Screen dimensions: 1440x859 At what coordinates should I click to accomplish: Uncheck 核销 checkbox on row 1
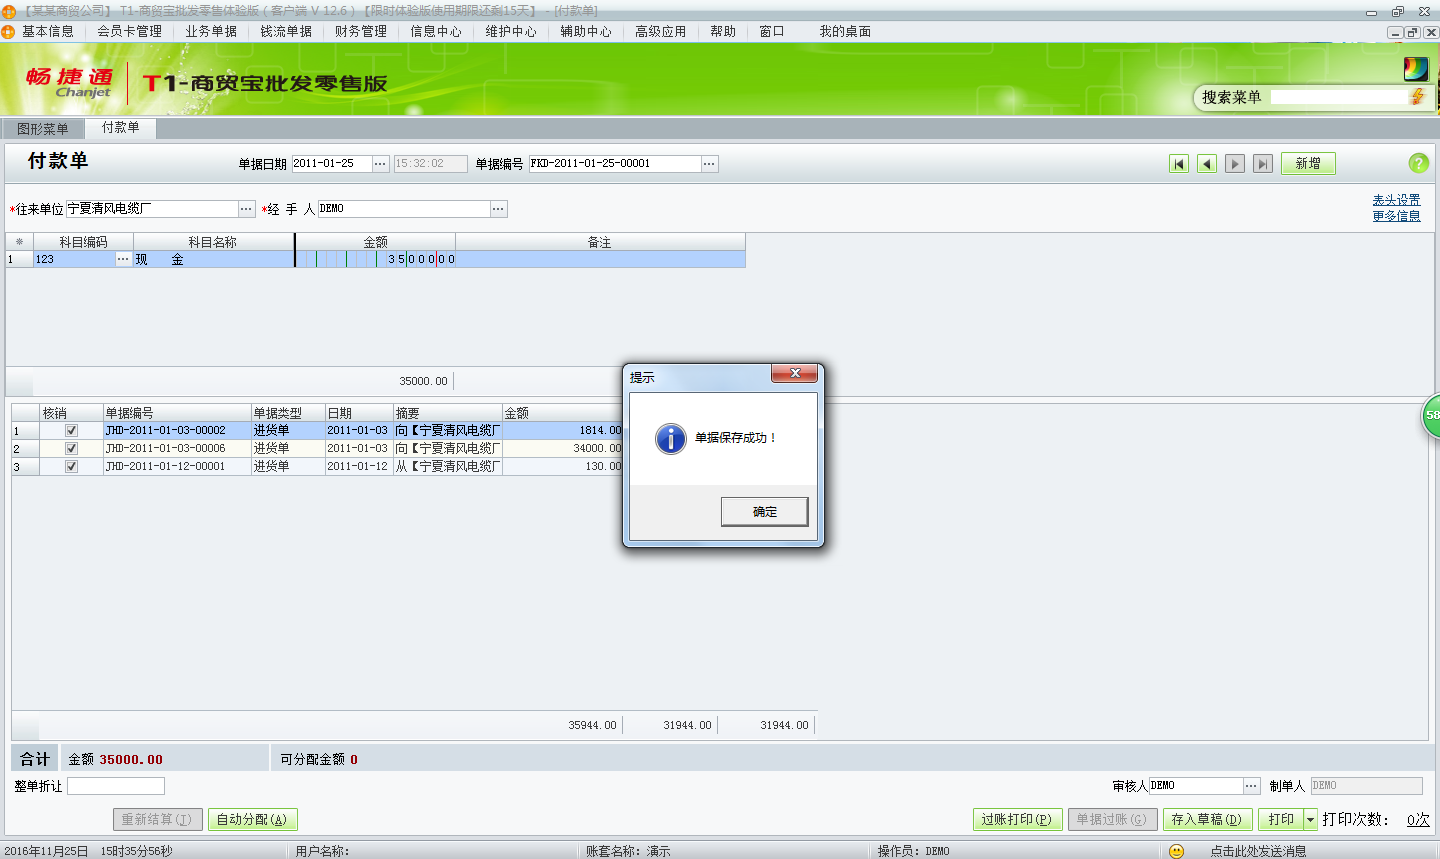71,431
